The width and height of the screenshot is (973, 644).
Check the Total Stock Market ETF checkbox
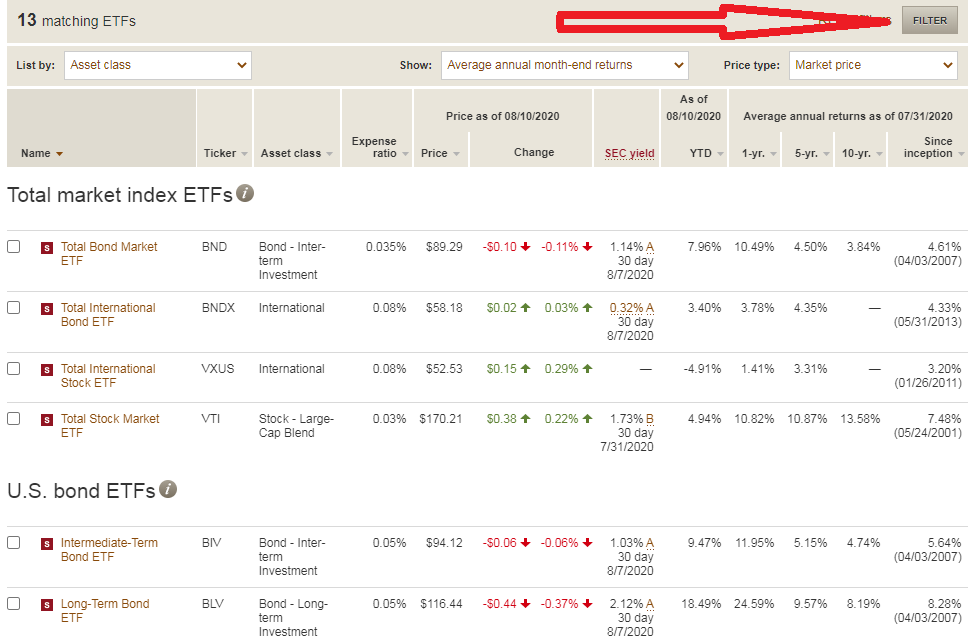tap(14, 419)
